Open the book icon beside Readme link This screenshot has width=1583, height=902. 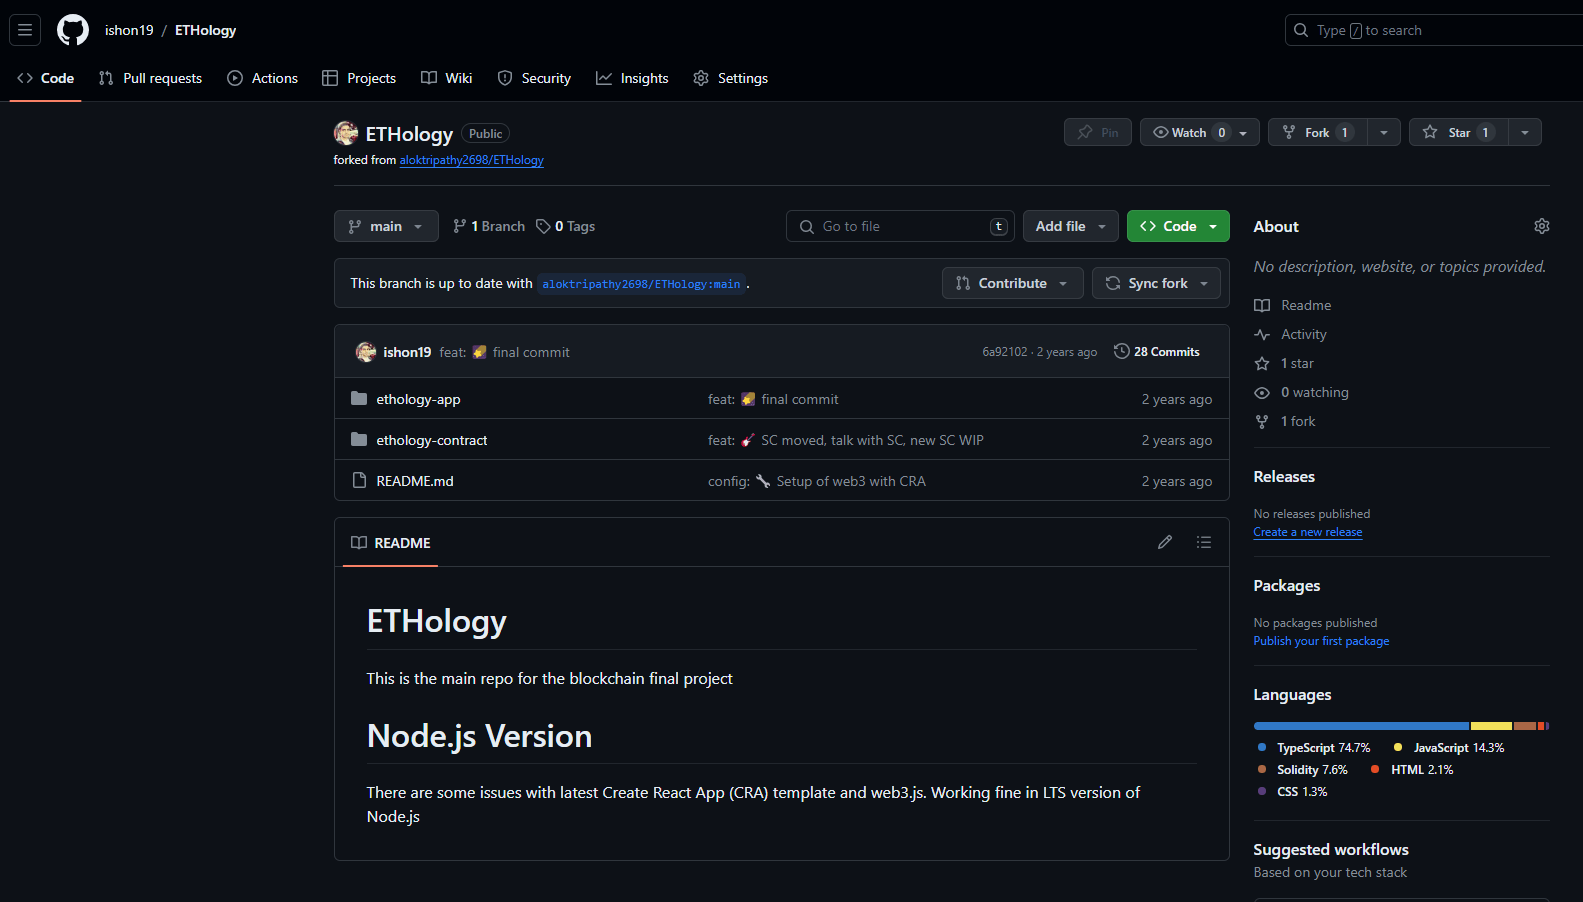click(1262, 305)
